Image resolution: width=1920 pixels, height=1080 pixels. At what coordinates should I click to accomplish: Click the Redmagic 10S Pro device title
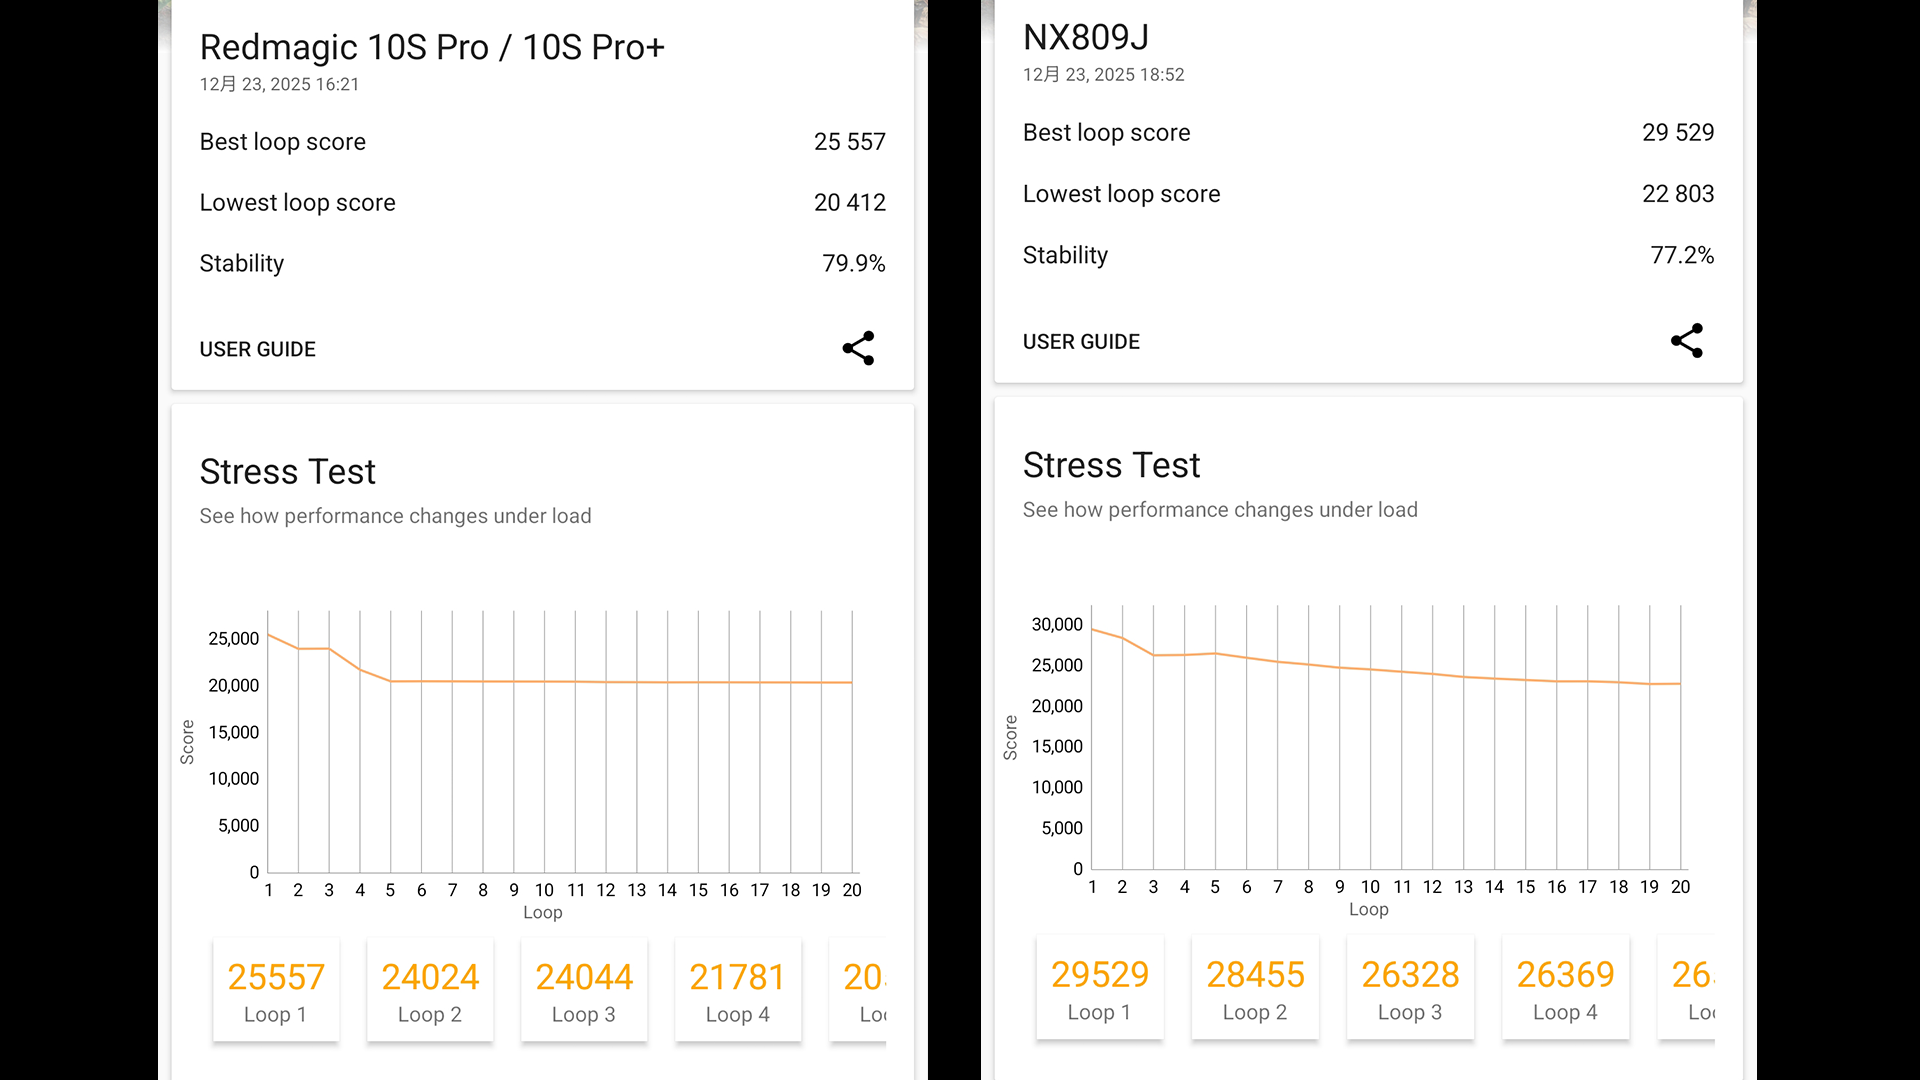[432, 47]
